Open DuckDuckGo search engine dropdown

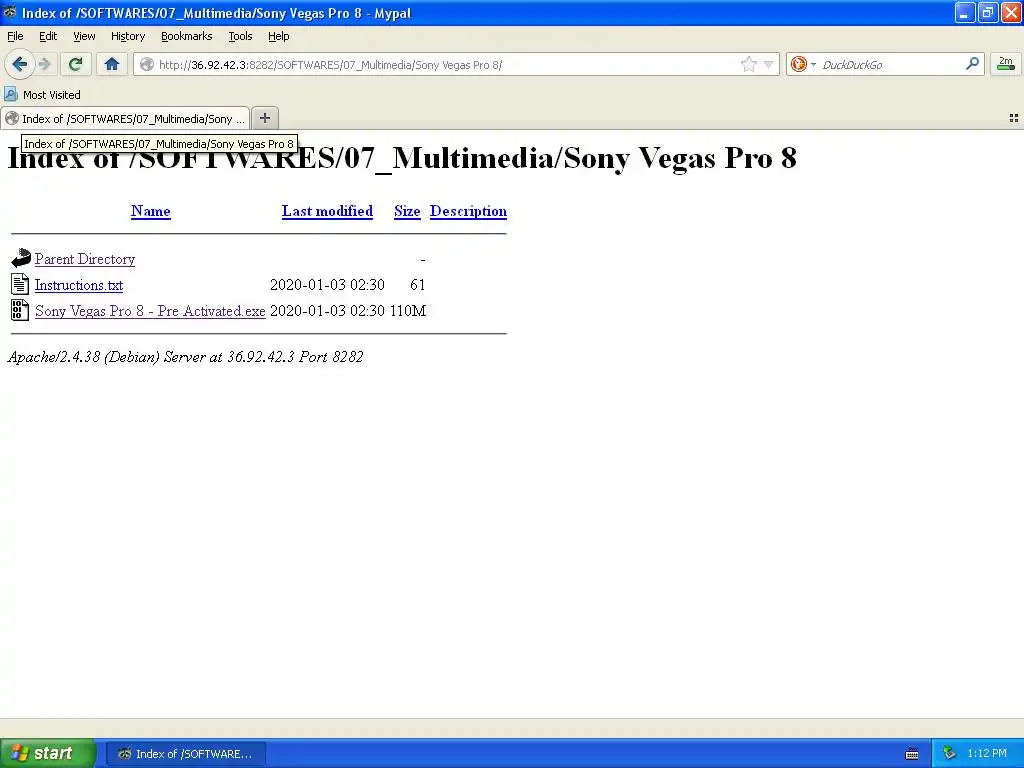point(803,64)
